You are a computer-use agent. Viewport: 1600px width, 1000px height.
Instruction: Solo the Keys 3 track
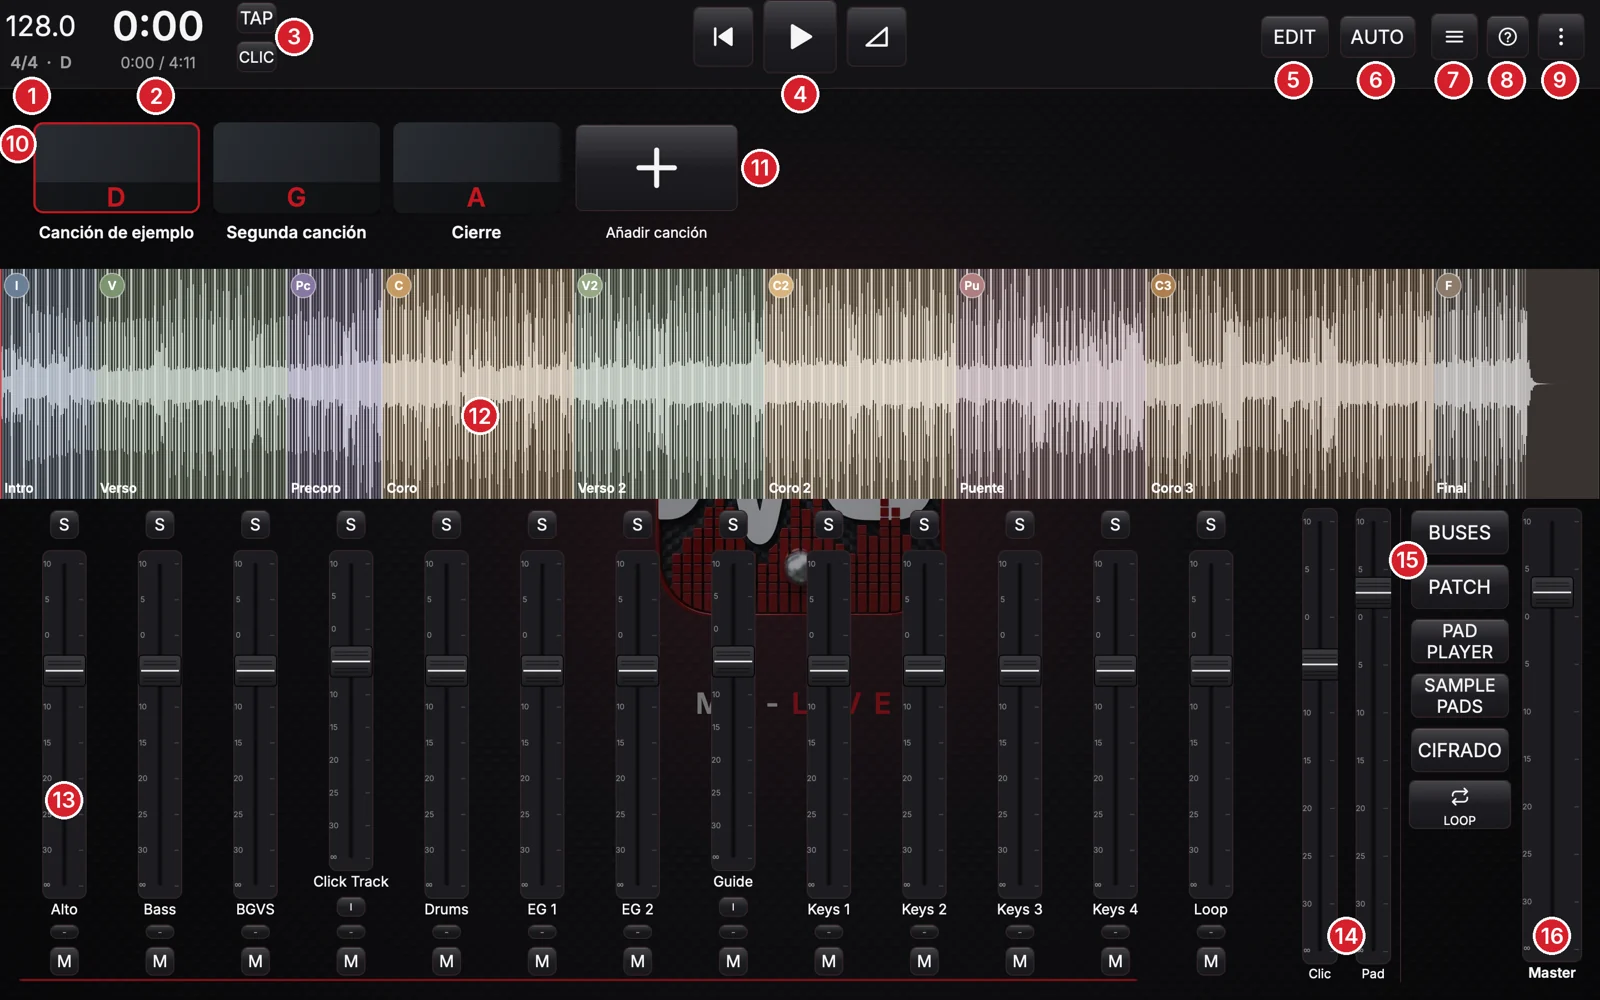(1019, 525)
